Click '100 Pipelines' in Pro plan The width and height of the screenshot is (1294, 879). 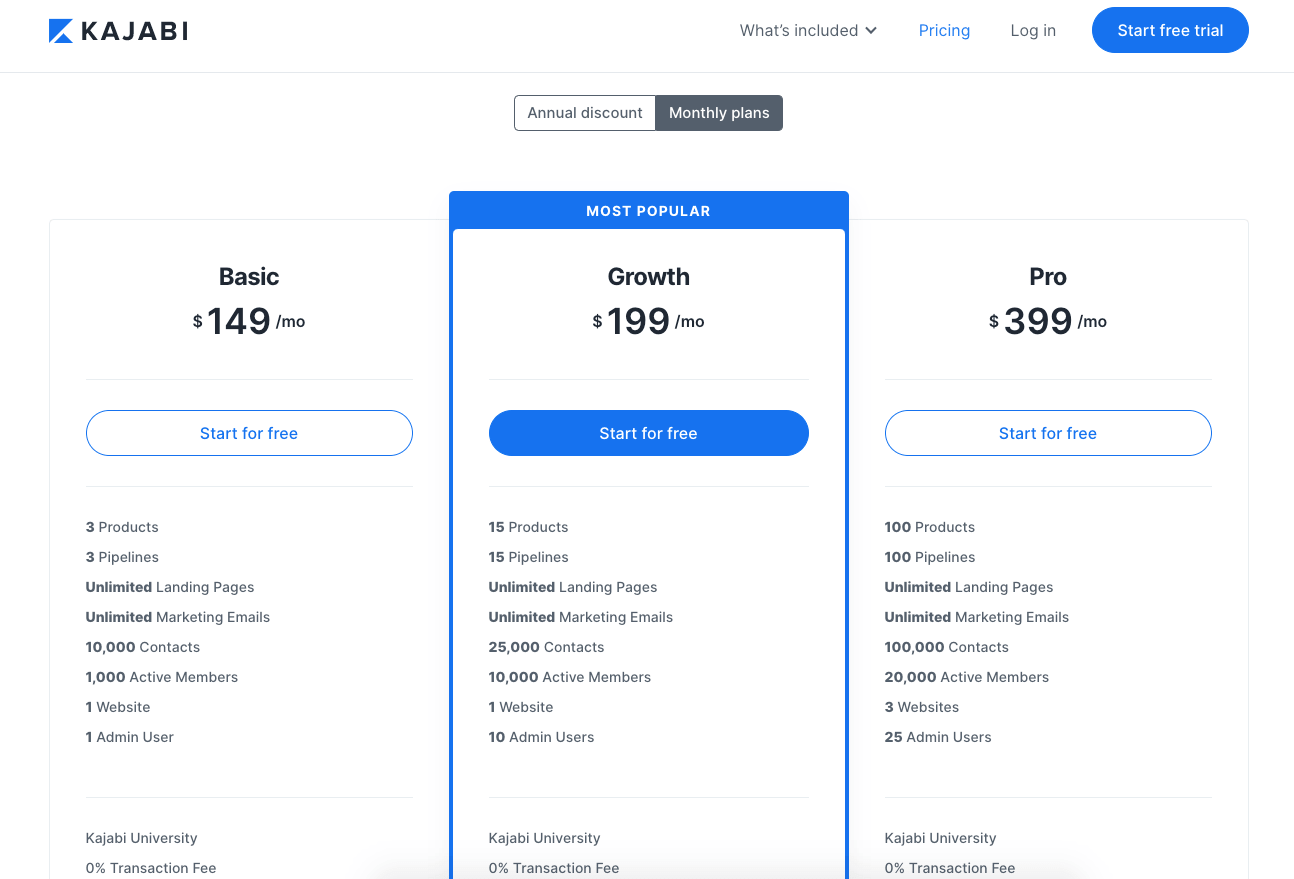(930, 557)
